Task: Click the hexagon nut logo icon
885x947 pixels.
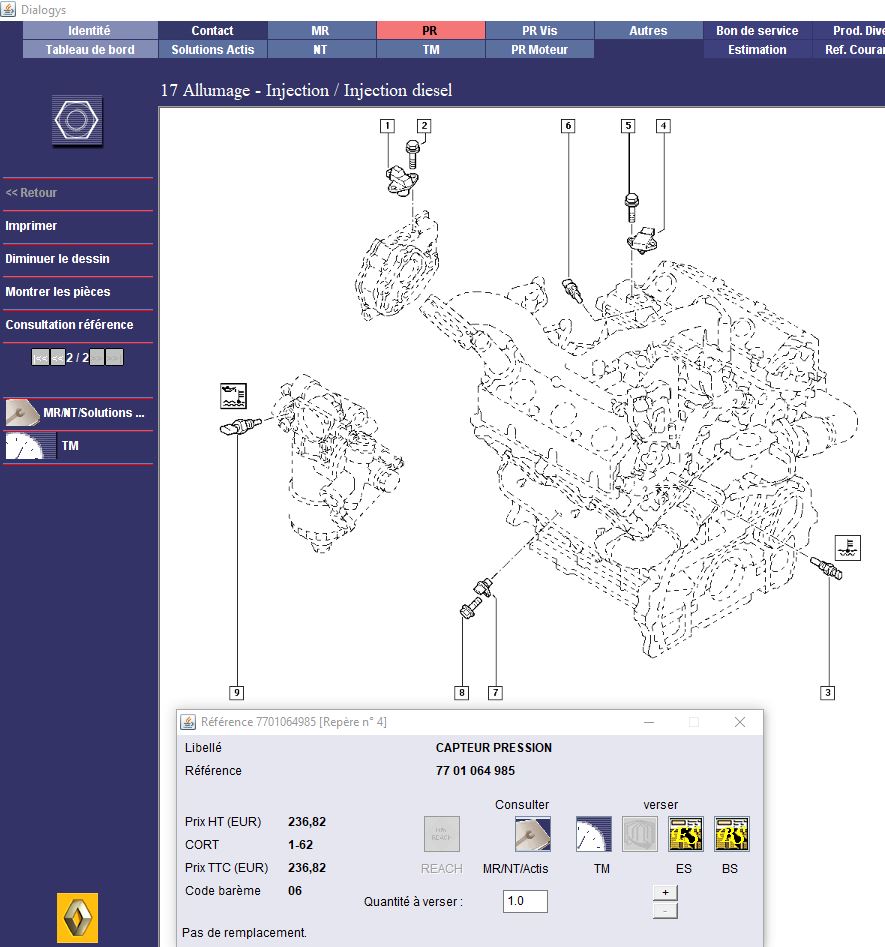Action: click(77, 122)
